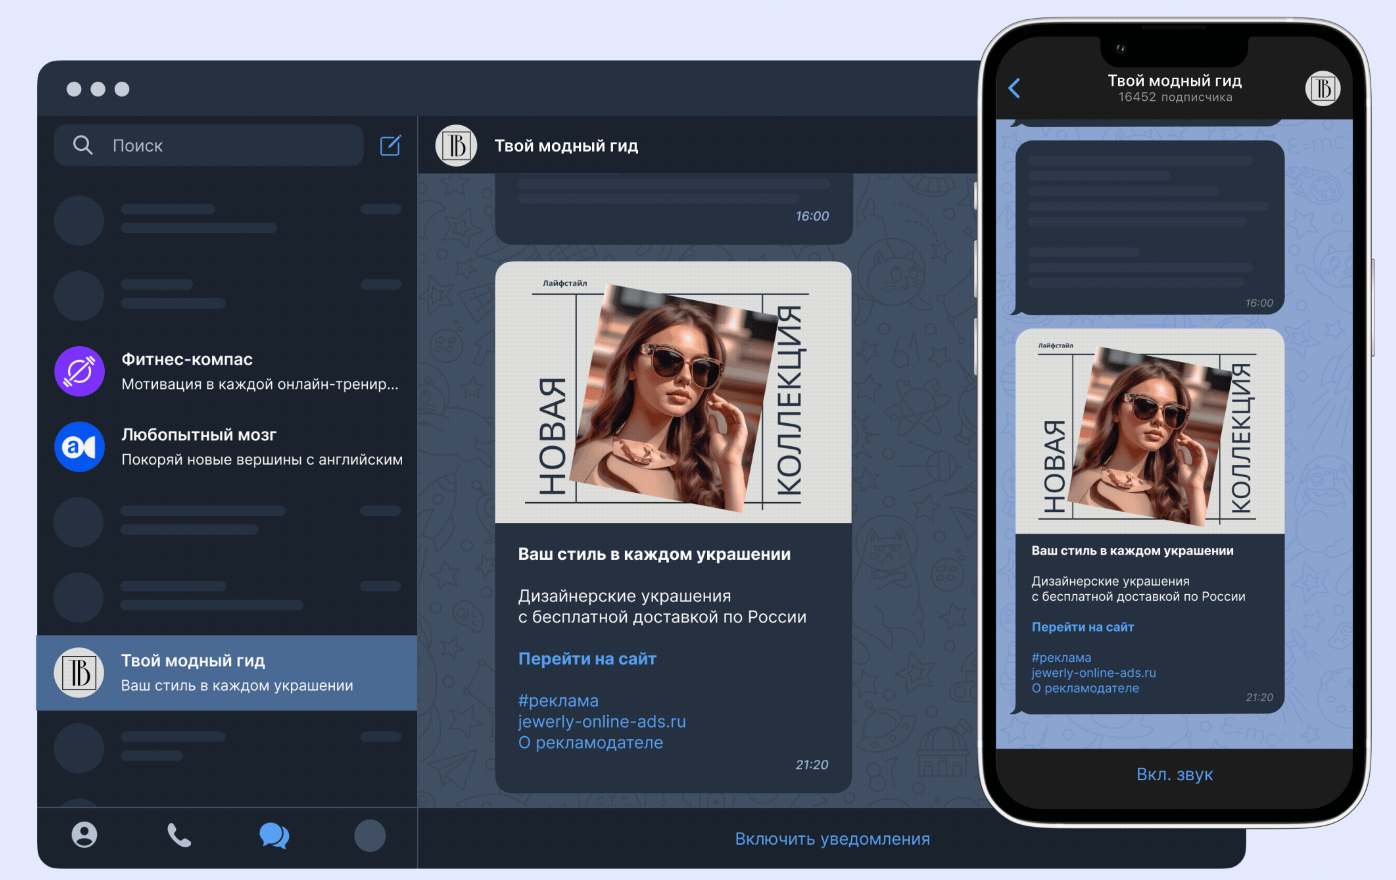Open the Calls phone icon
This screenshot has height=880, width=1396.
(x=179, y=835)
